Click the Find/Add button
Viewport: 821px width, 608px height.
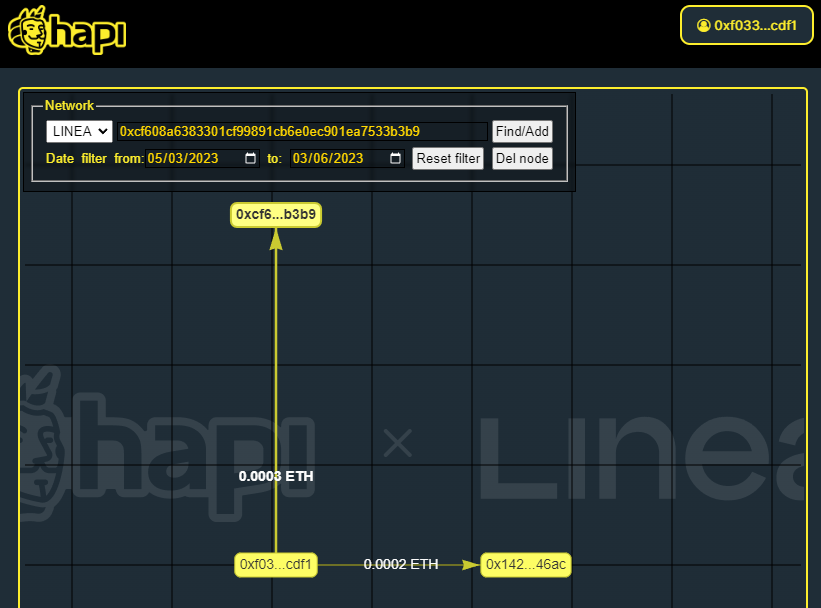(x=522, y=131)
